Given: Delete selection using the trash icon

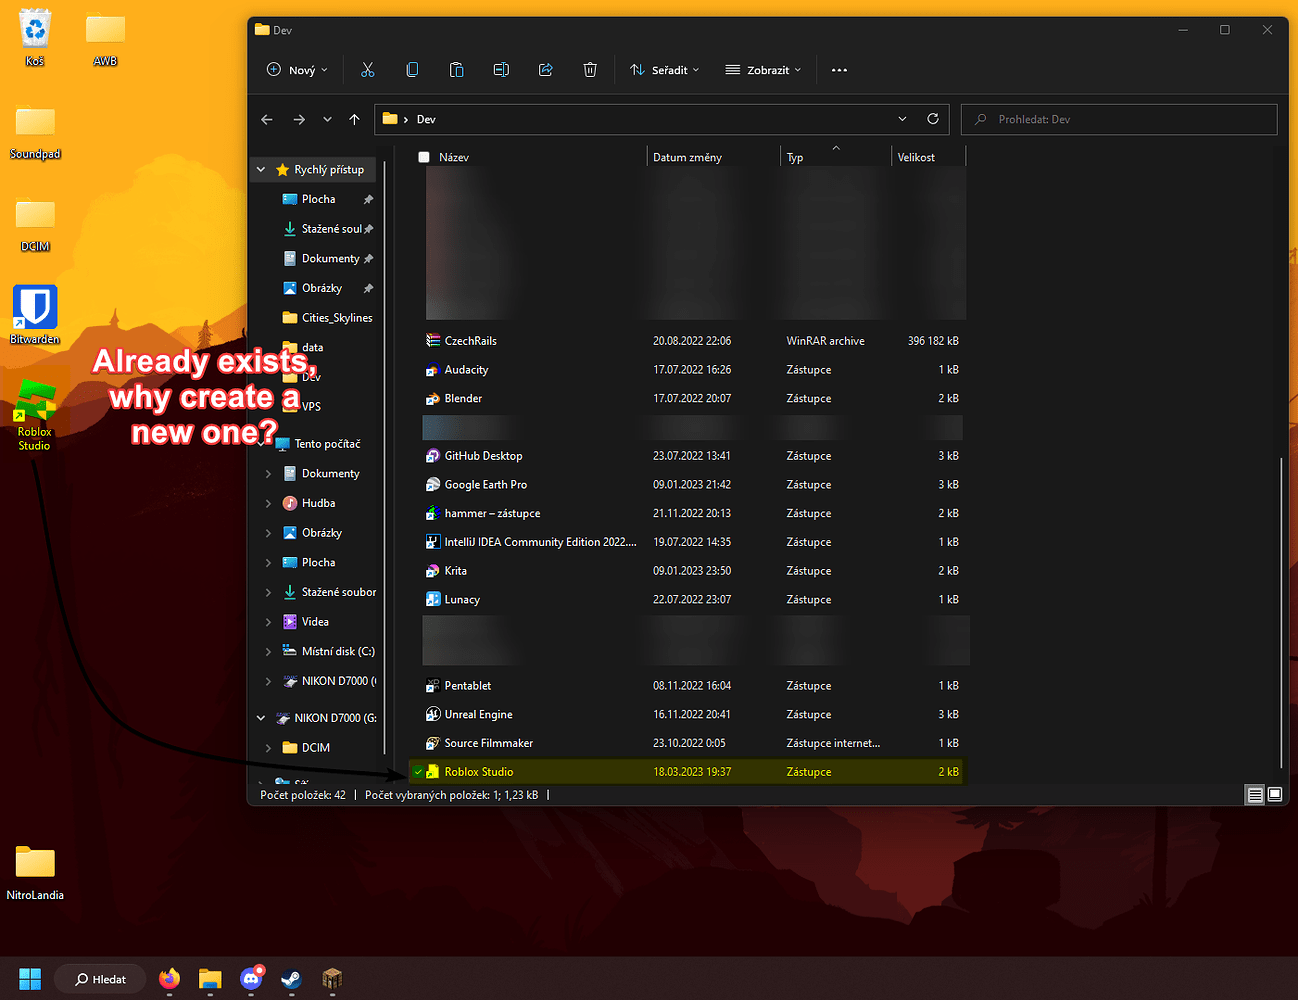Looking at the screenshot, I should (590, 69).
